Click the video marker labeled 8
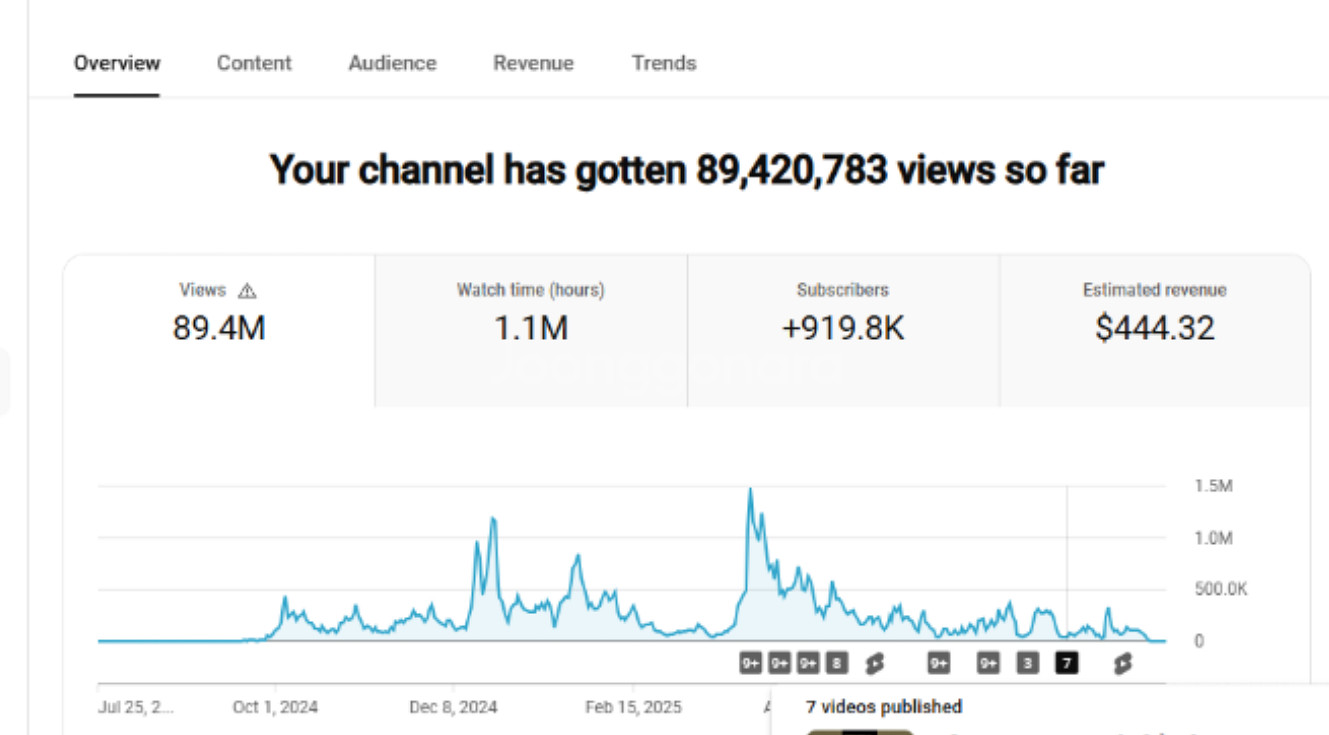Screen dimensions: 1329x735 [837, 662]
